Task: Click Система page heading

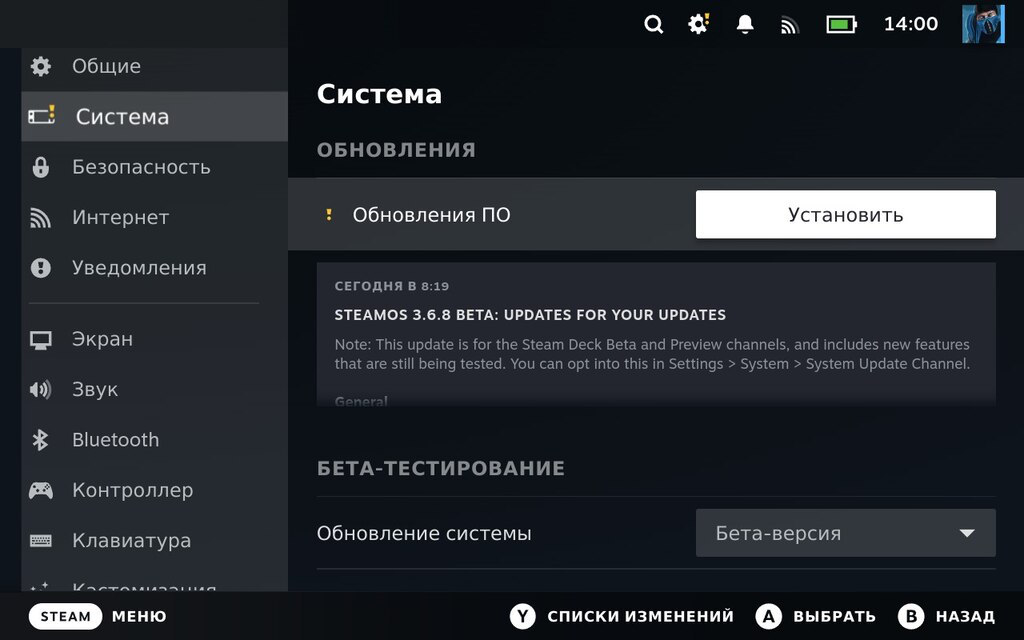Action: [x=379, y=94]
